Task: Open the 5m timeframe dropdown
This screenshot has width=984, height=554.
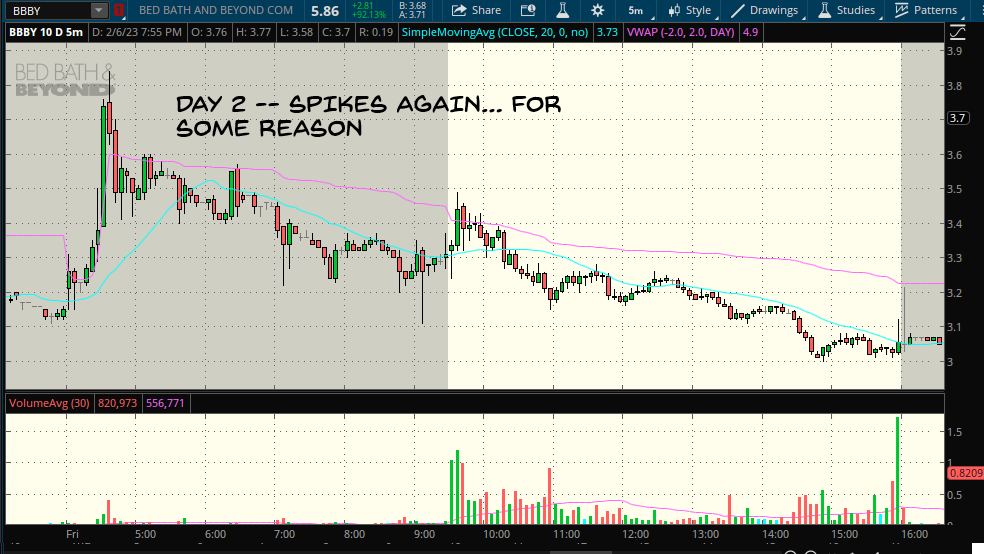Action: 638,11
